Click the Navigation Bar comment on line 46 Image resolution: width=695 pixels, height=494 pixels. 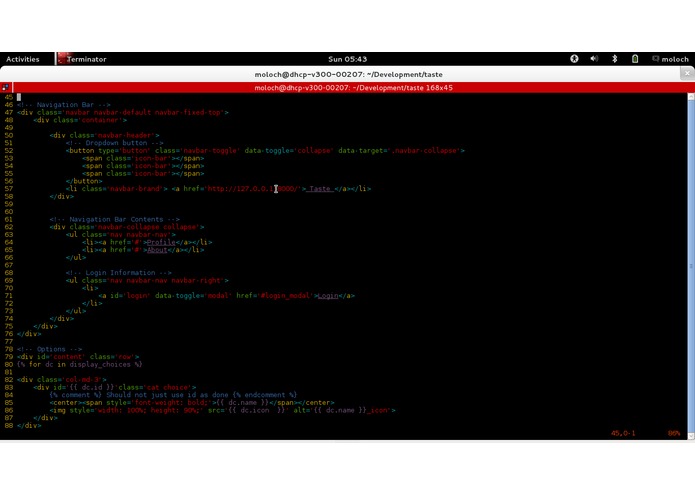(x=63, y=105)
